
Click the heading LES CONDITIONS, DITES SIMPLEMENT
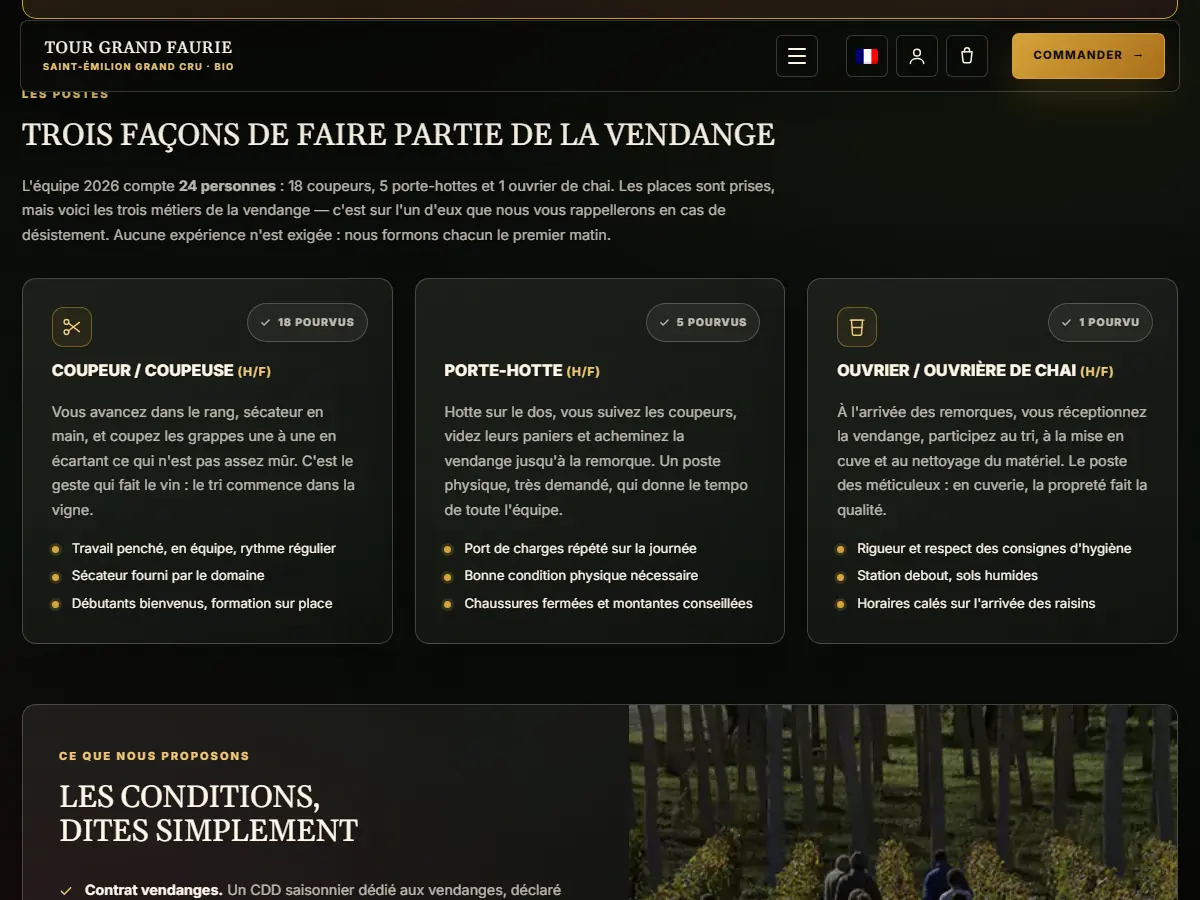point(208,813)
